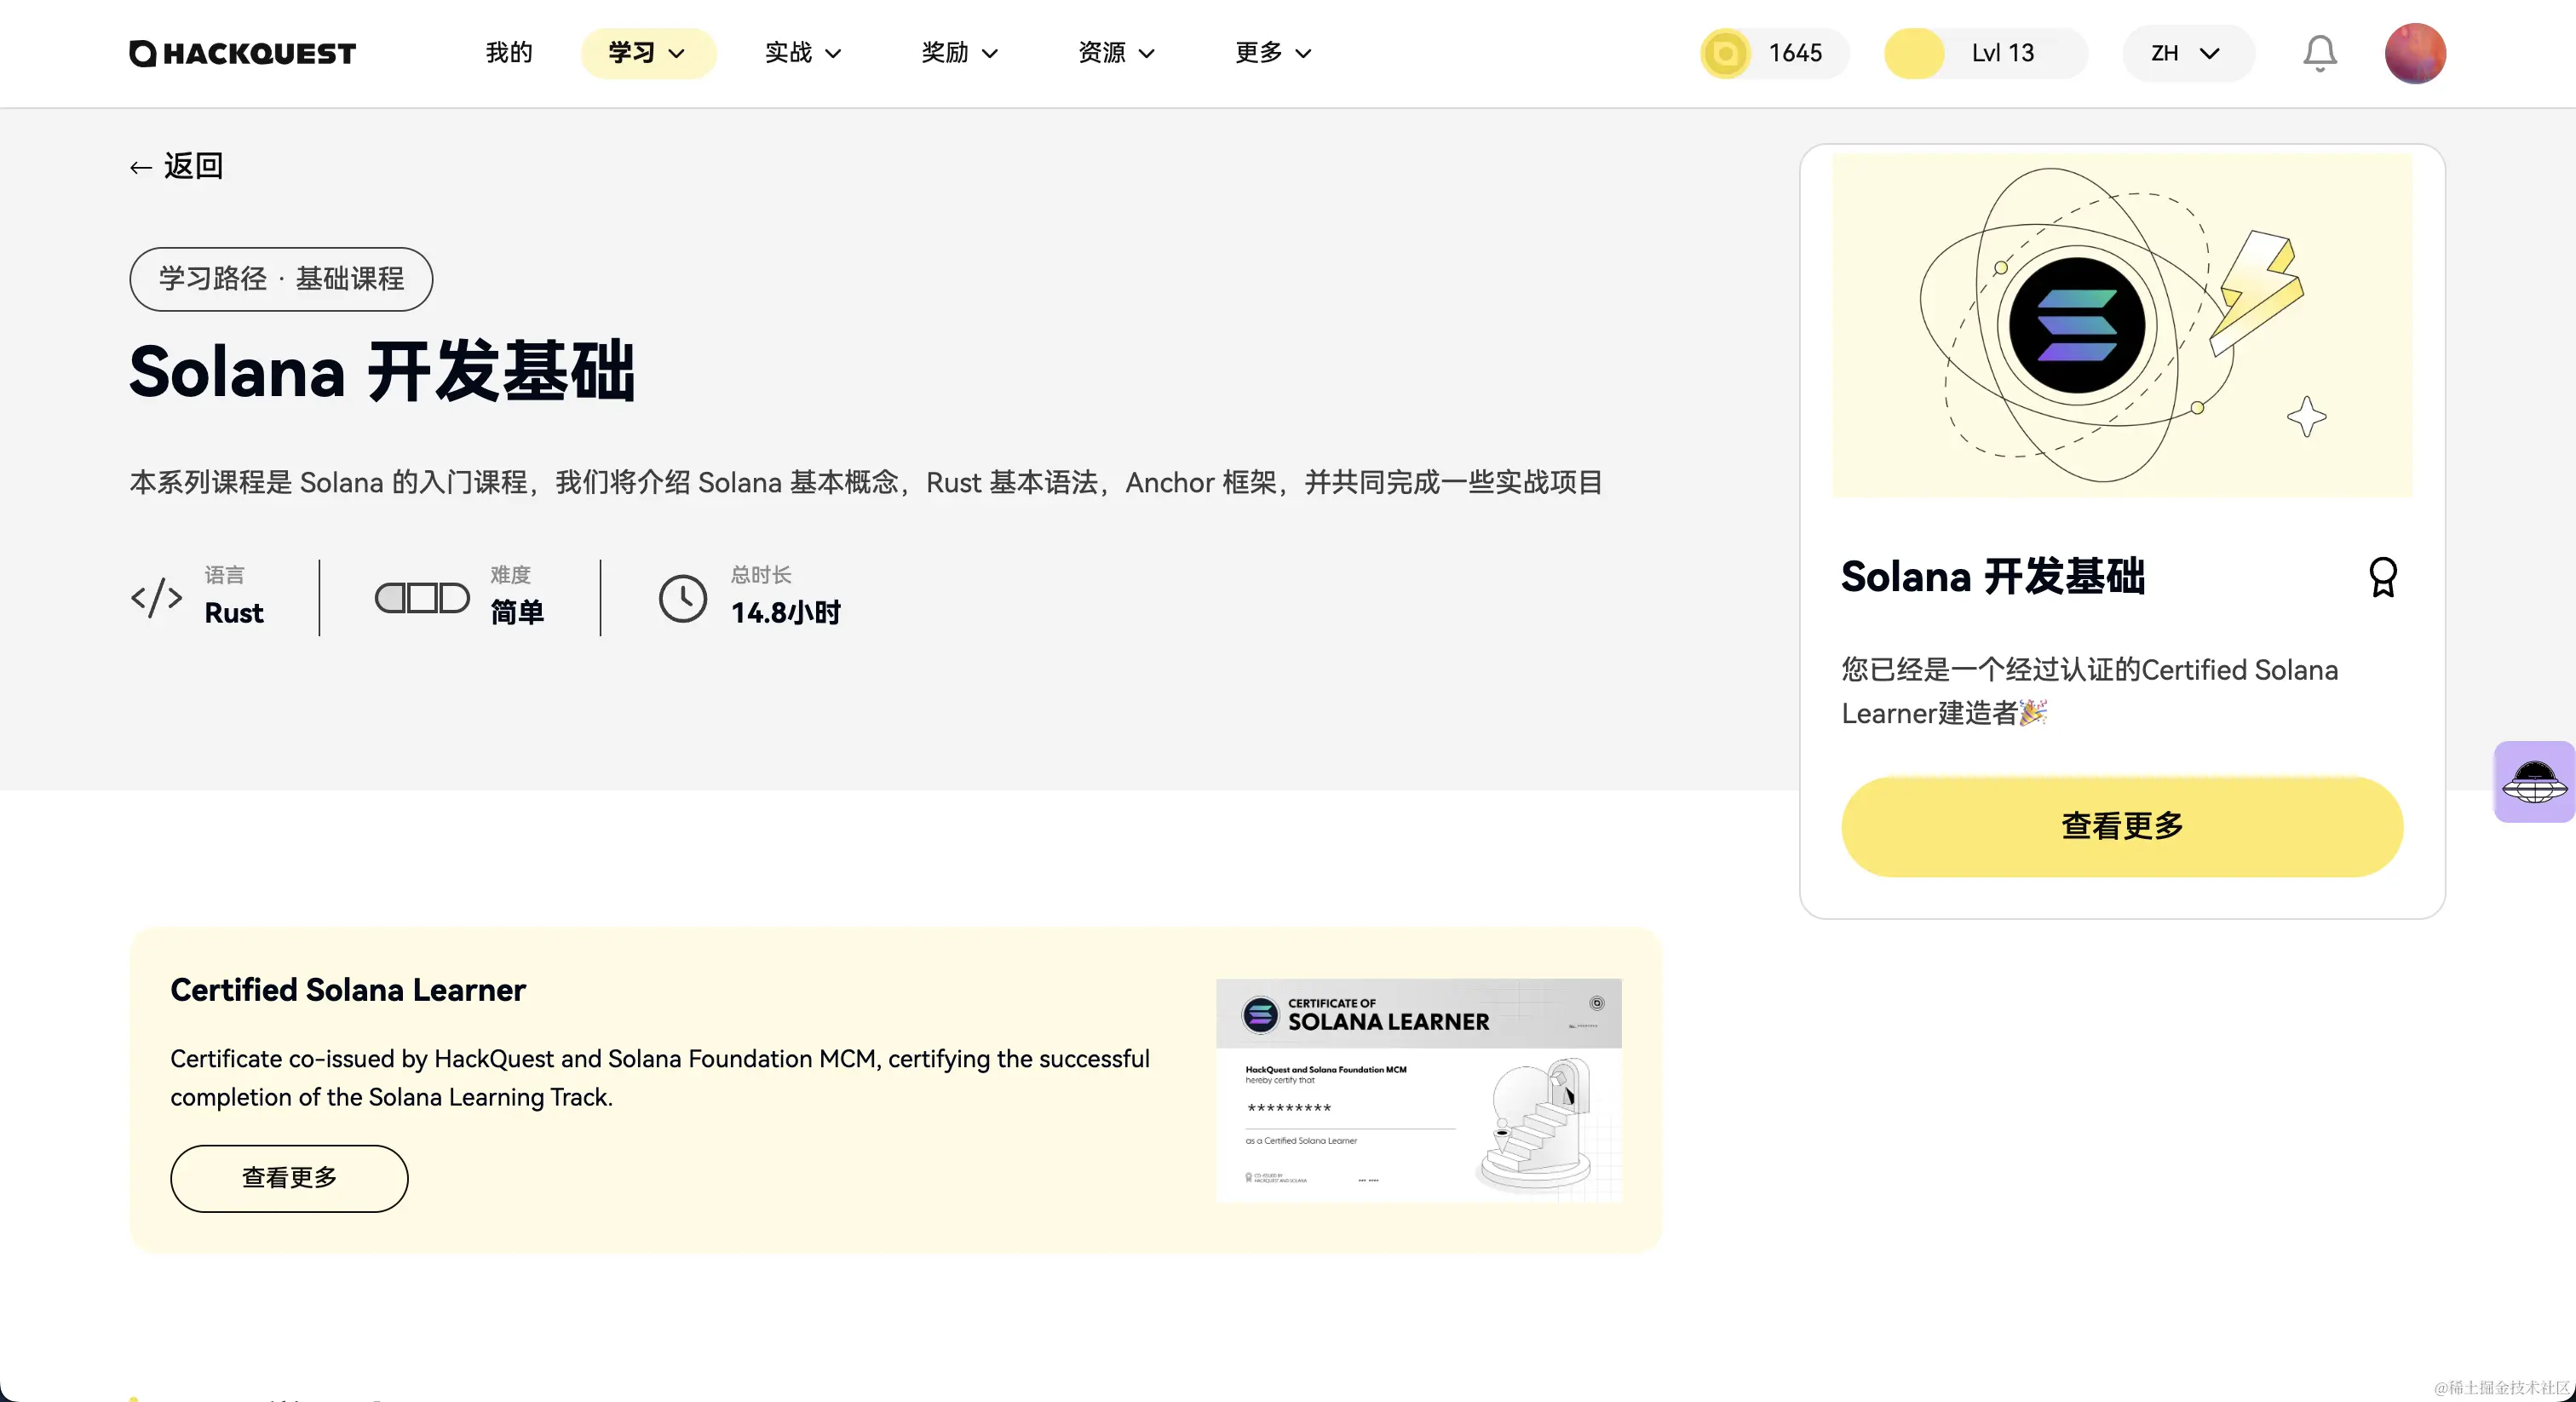Click the code brackets language icon
This screenshot has width=2576, height=1402.
point(157,598)
